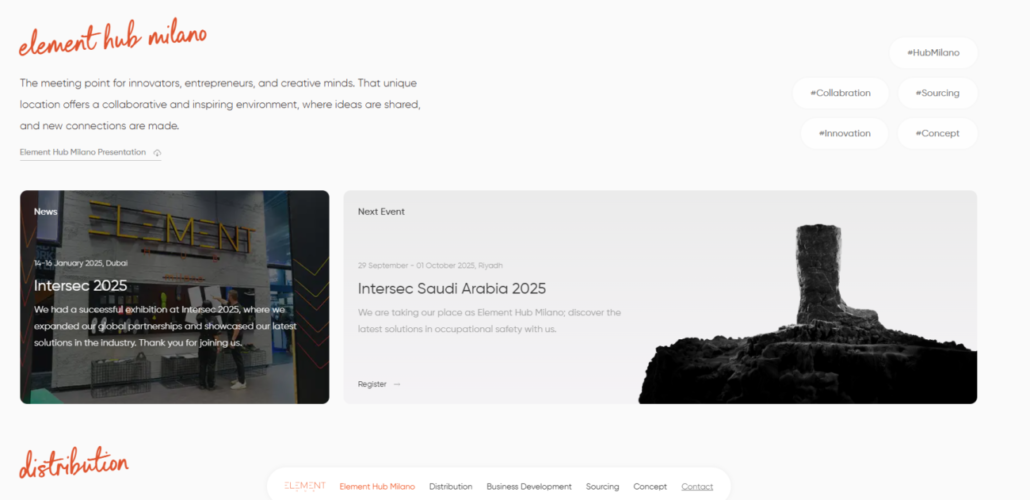Click the Next Event label
The width and height of the screenshot is (1030, 500).
click(381, 212)
